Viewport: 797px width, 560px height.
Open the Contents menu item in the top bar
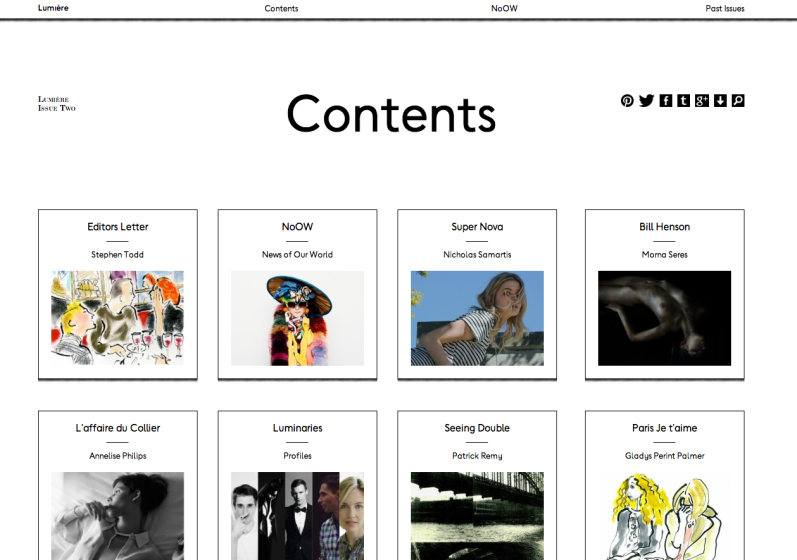[281, 8]
